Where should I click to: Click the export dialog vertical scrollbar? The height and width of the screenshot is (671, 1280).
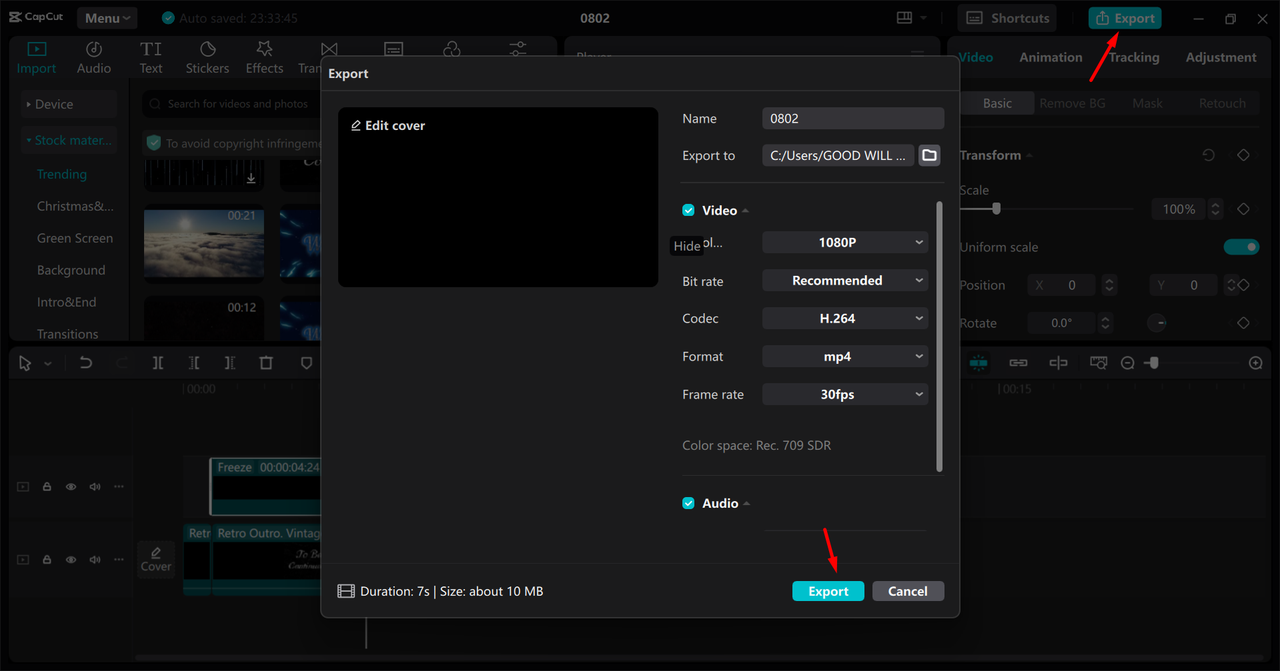coord(939,336)
